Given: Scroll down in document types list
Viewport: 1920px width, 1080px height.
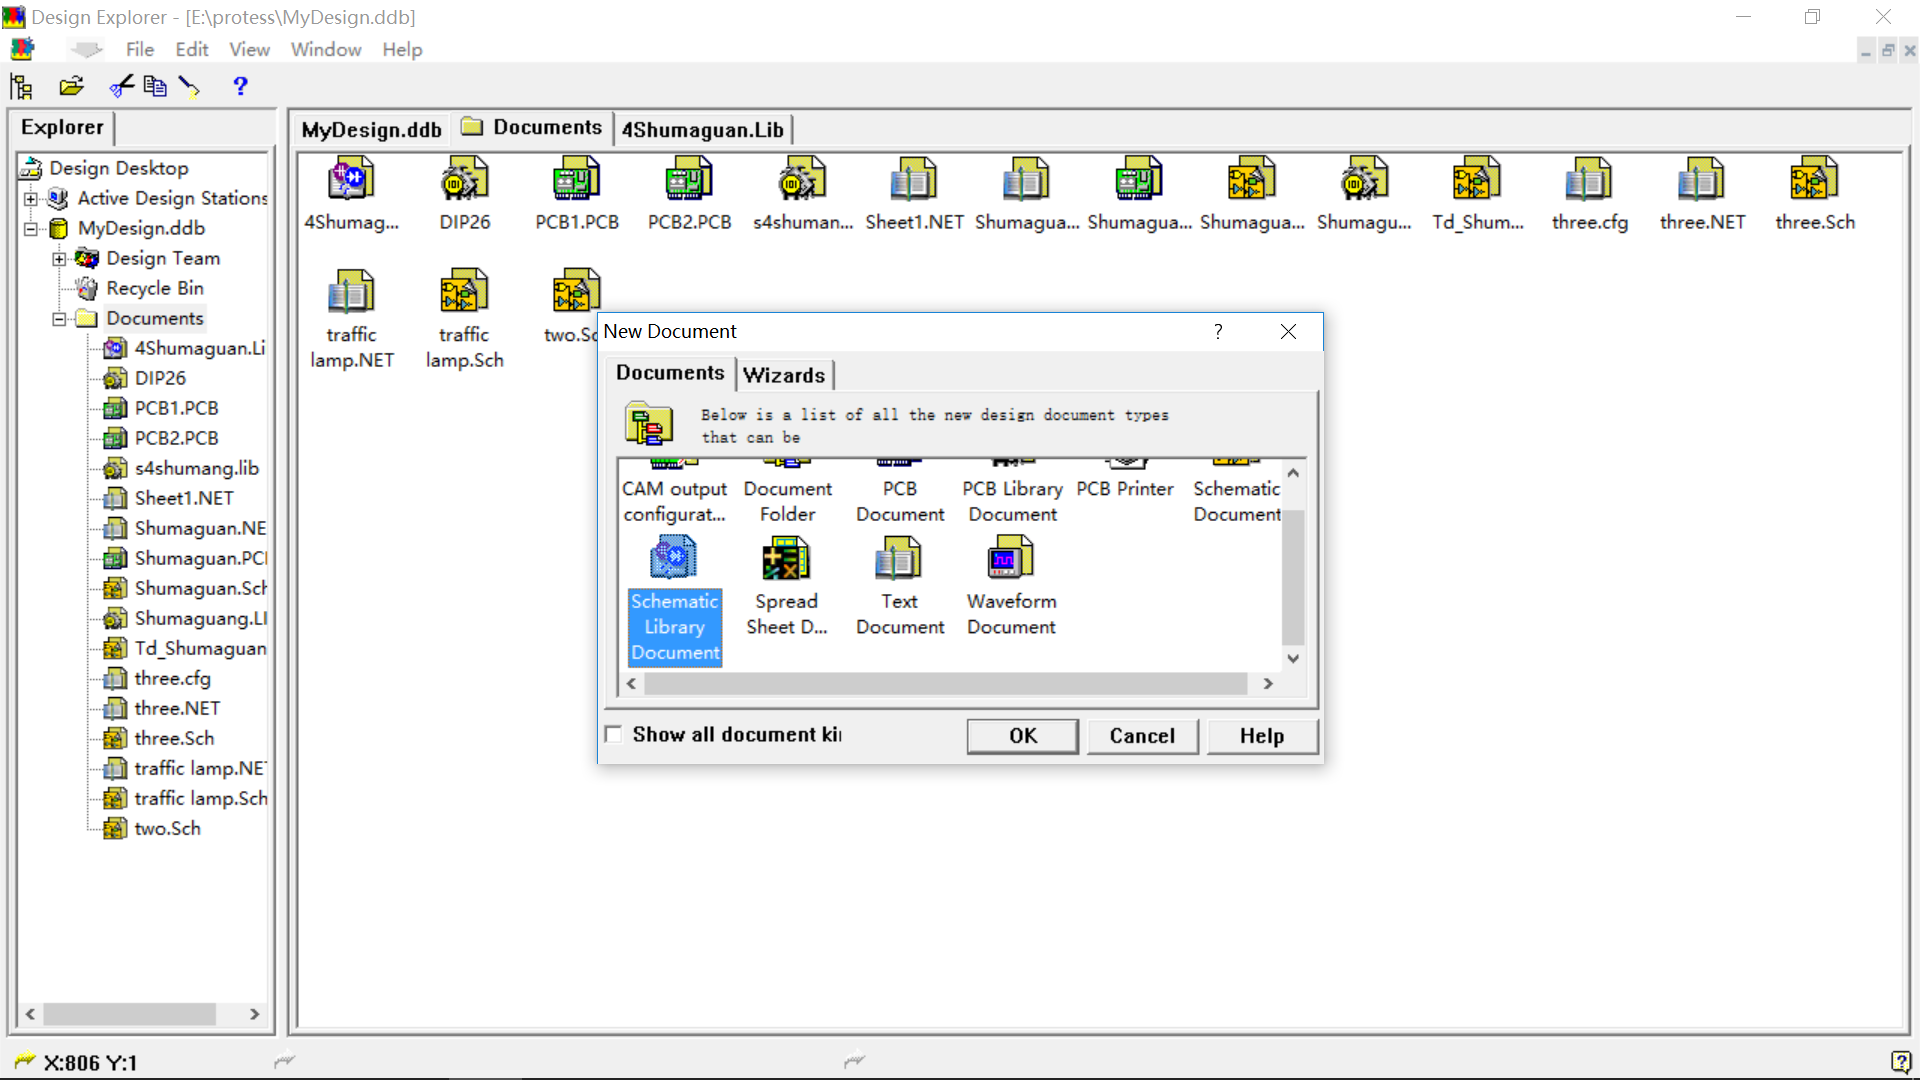Looking at the screenshot, I should pyautogui.click(x=1294, y=657).
